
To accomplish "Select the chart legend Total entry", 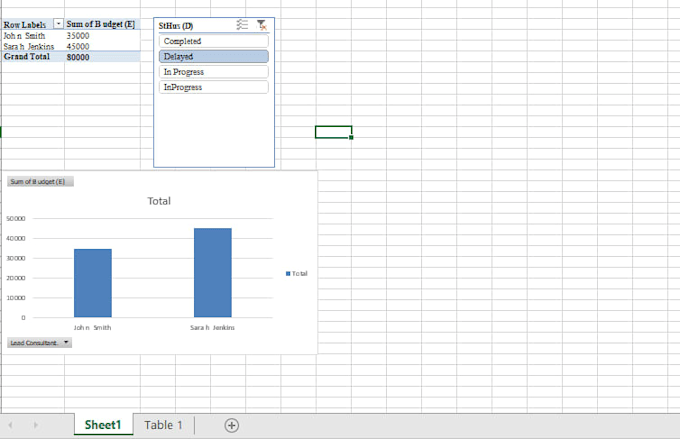I will pos(297,273).
